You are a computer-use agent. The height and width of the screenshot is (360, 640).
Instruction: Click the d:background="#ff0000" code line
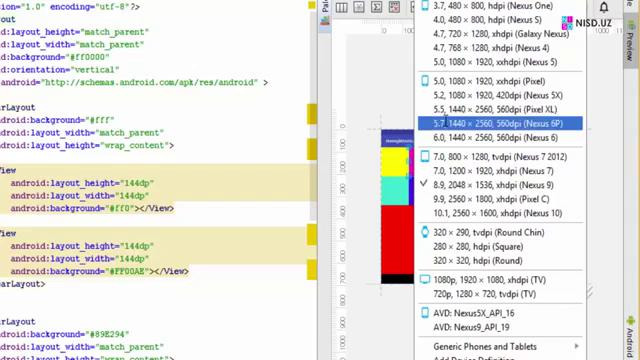(x=55, y=57)
